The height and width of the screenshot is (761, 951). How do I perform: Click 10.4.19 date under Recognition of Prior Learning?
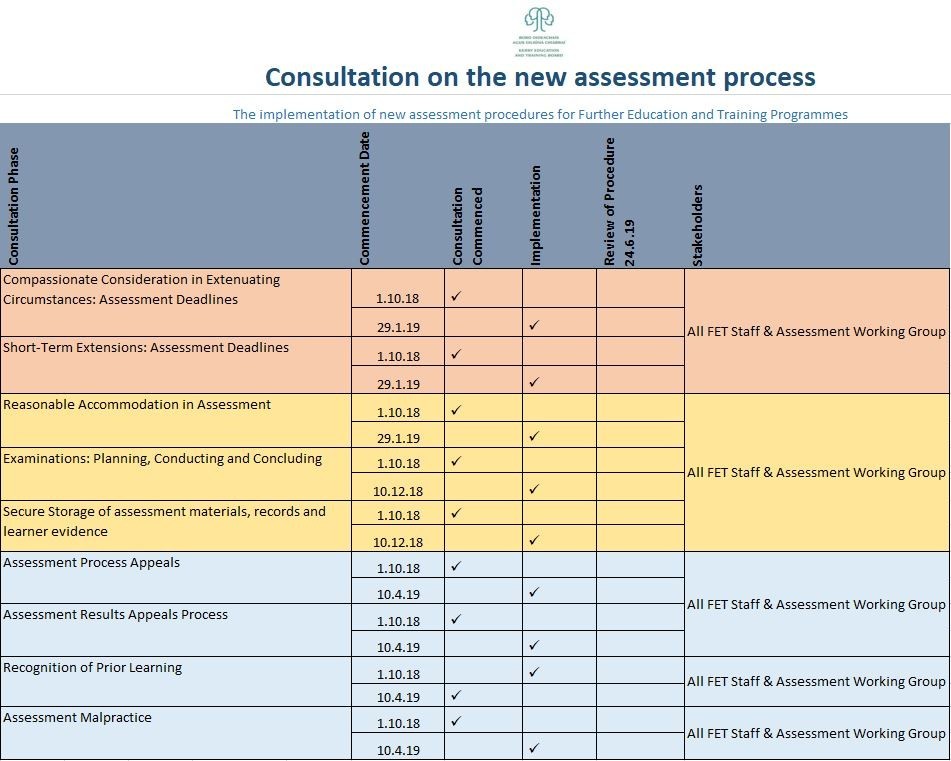[398, 698]
